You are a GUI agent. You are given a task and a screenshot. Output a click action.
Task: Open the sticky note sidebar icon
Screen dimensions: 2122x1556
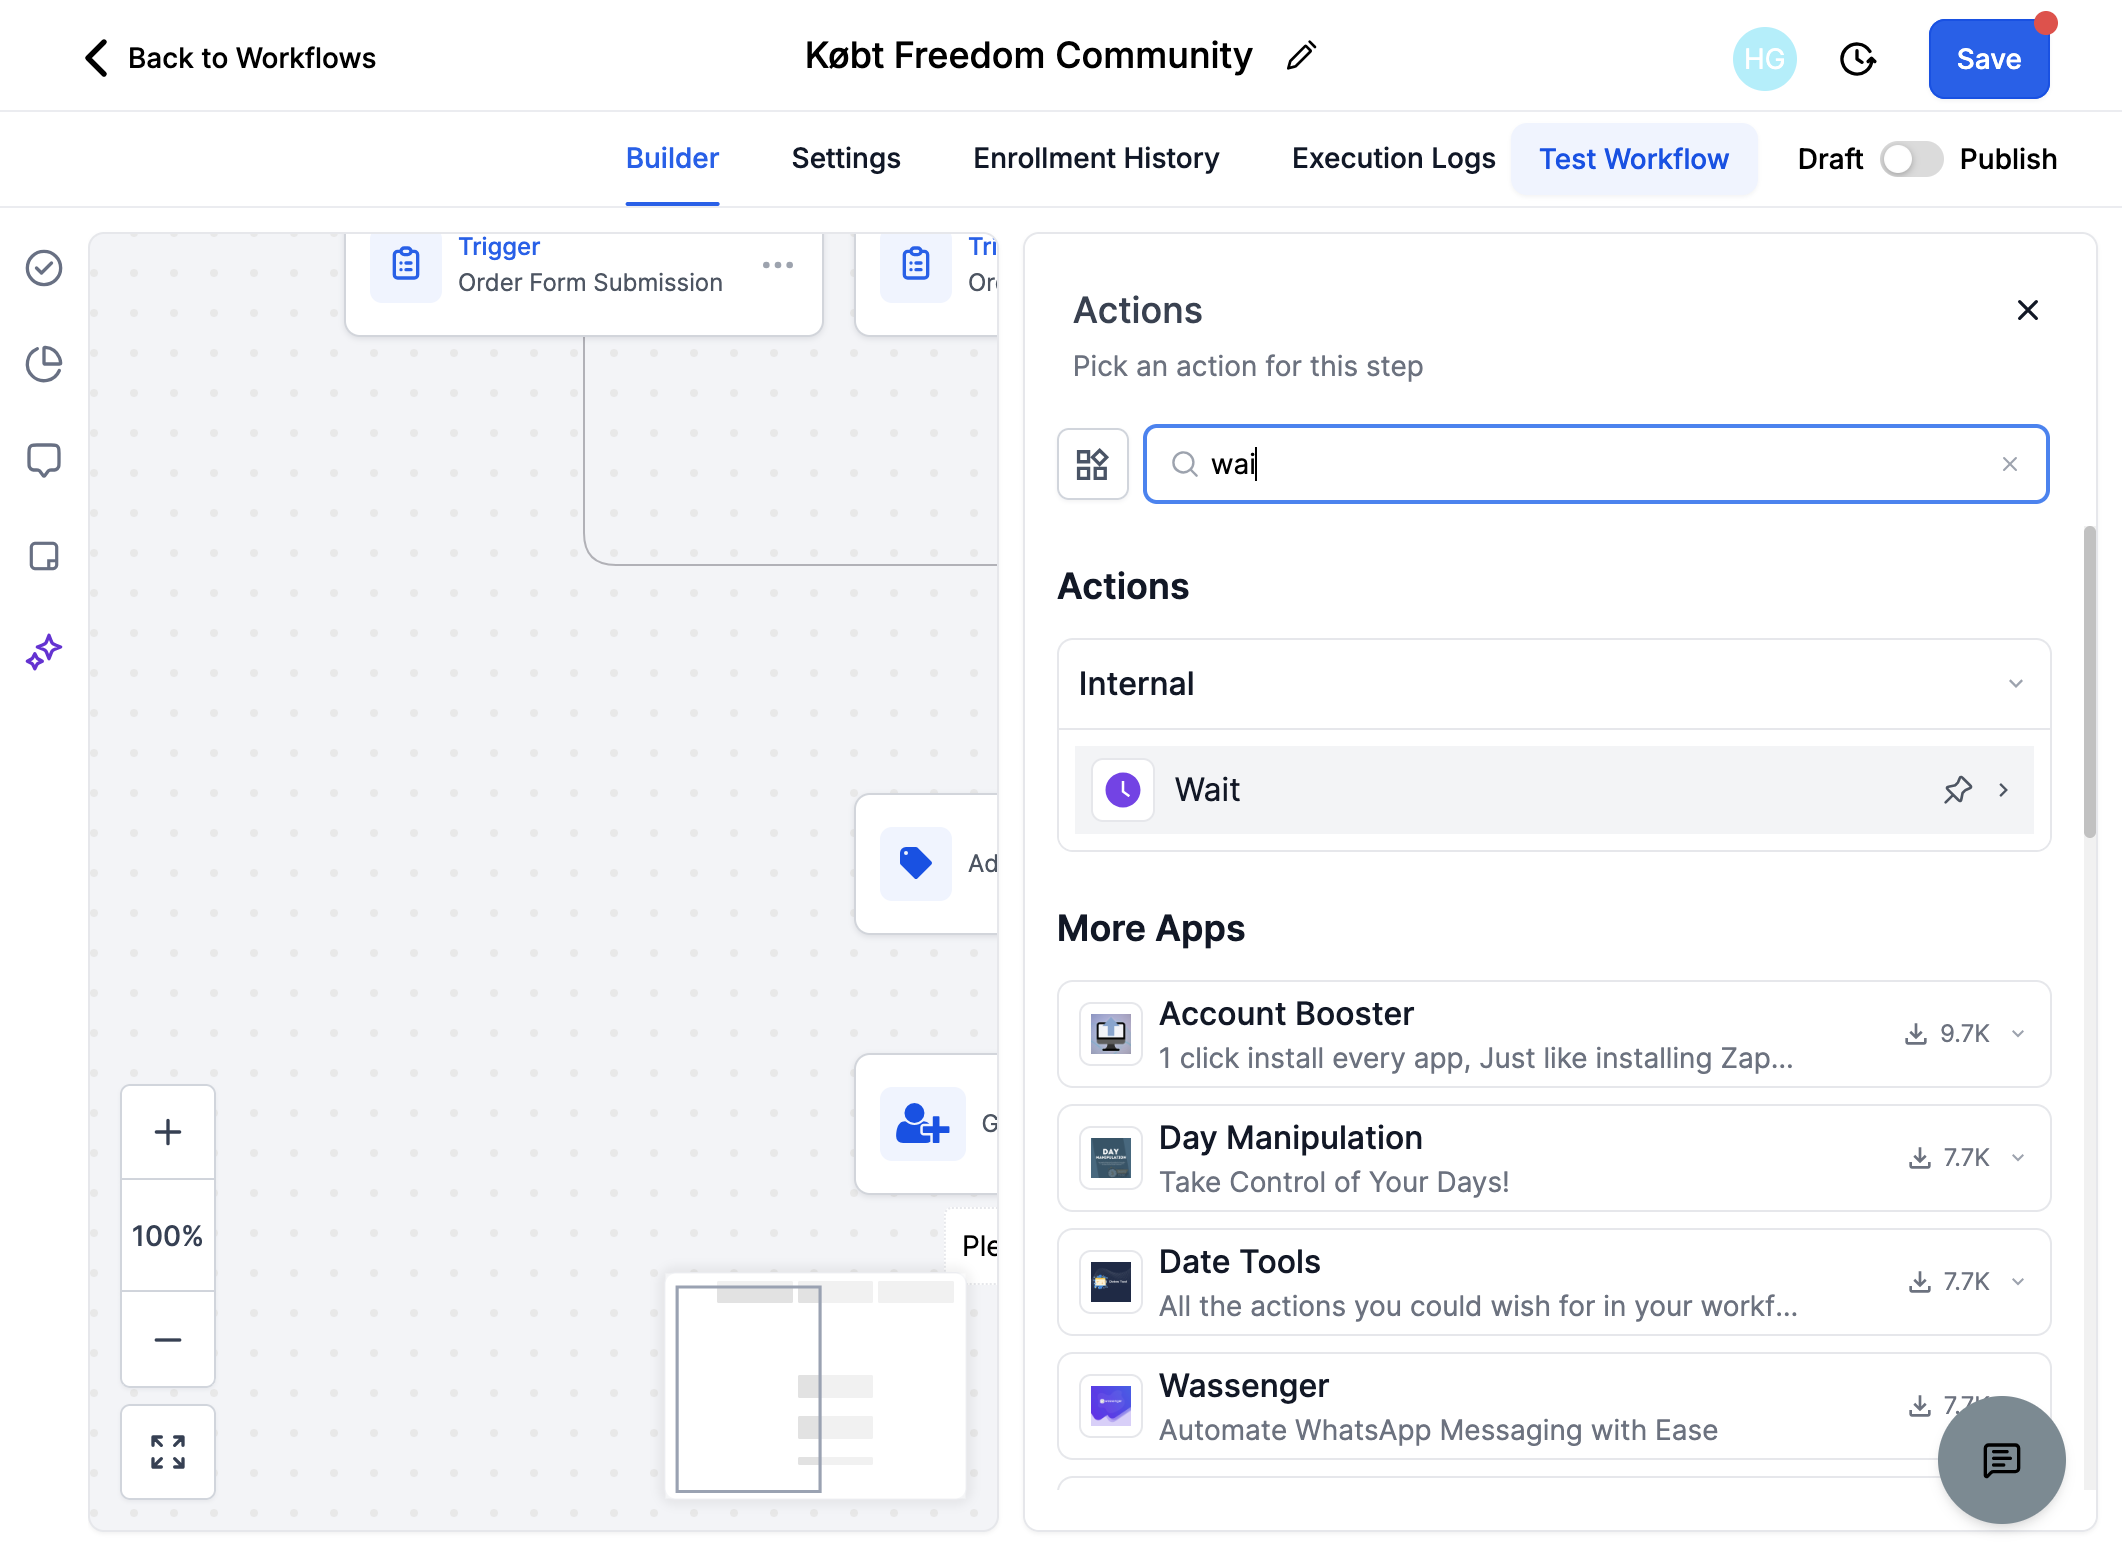[x=44, y=556]
